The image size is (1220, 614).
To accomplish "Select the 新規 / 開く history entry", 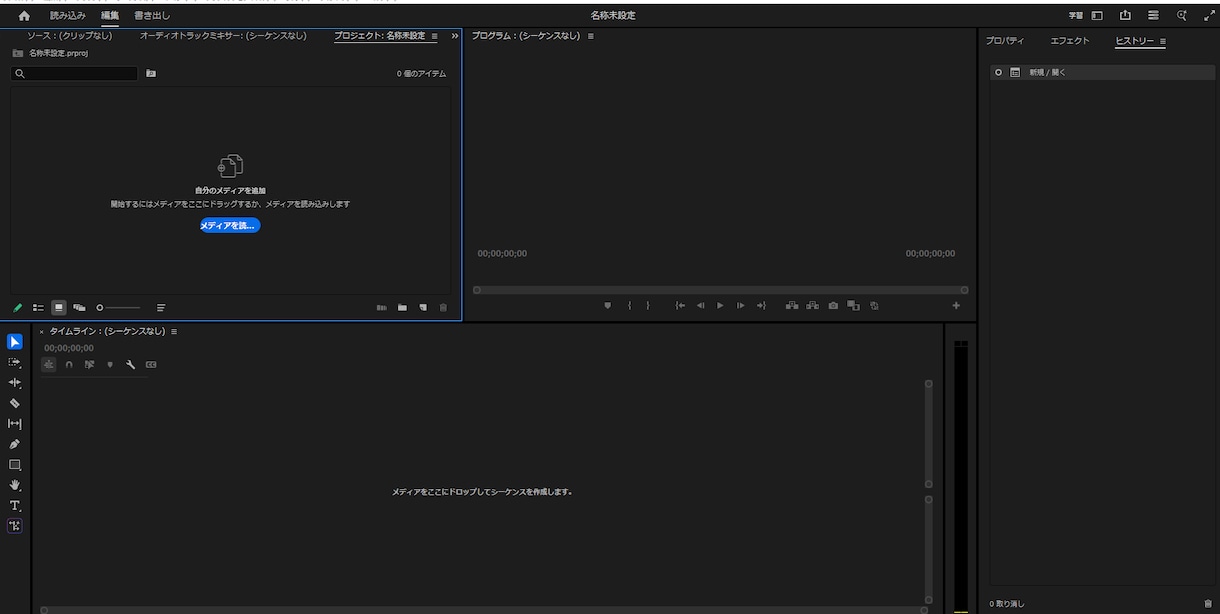I will [1047, 73].
